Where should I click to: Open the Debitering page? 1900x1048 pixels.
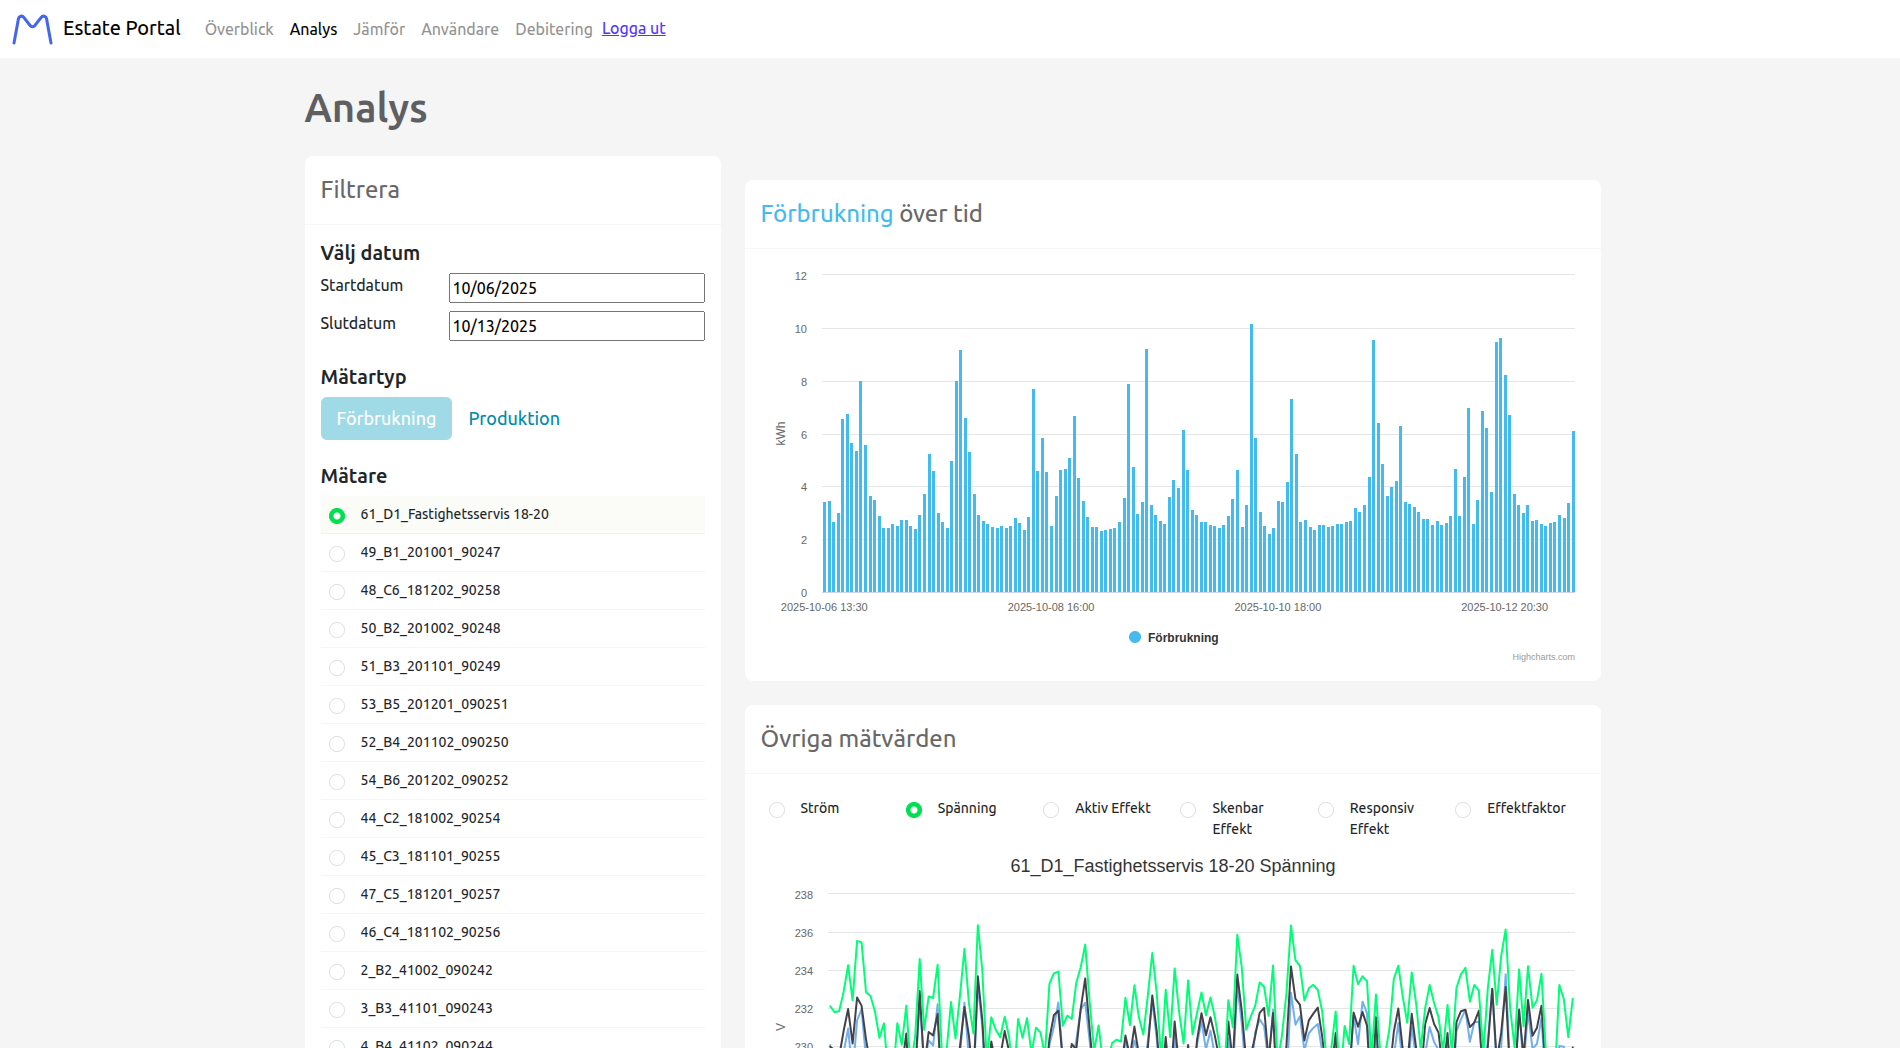pos(554,29)
